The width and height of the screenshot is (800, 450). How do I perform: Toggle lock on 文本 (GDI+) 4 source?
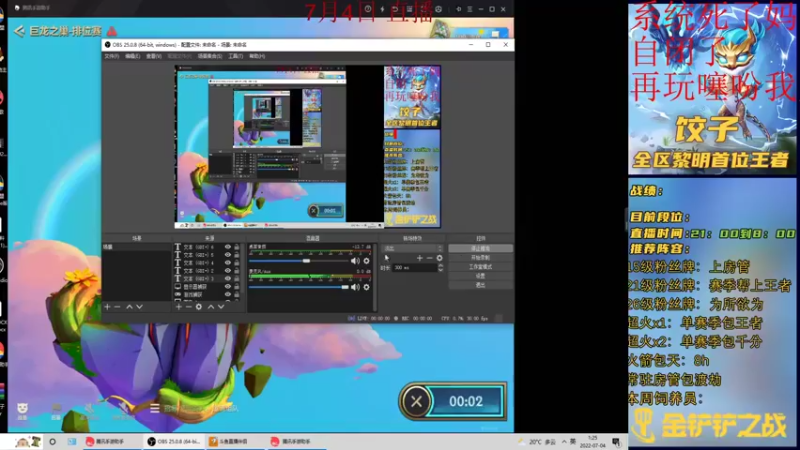coord(237,263)
